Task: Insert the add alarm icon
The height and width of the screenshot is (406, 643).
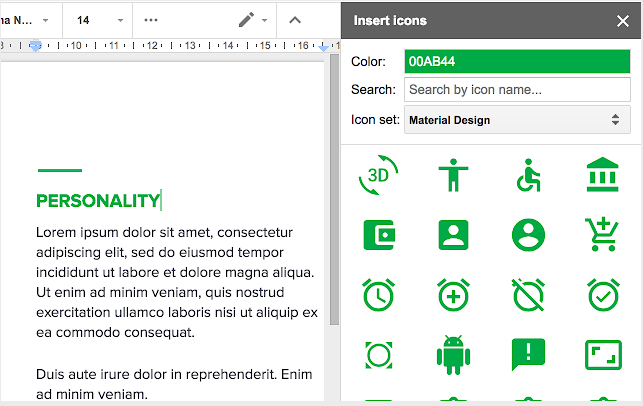Action: pos(453,295)
